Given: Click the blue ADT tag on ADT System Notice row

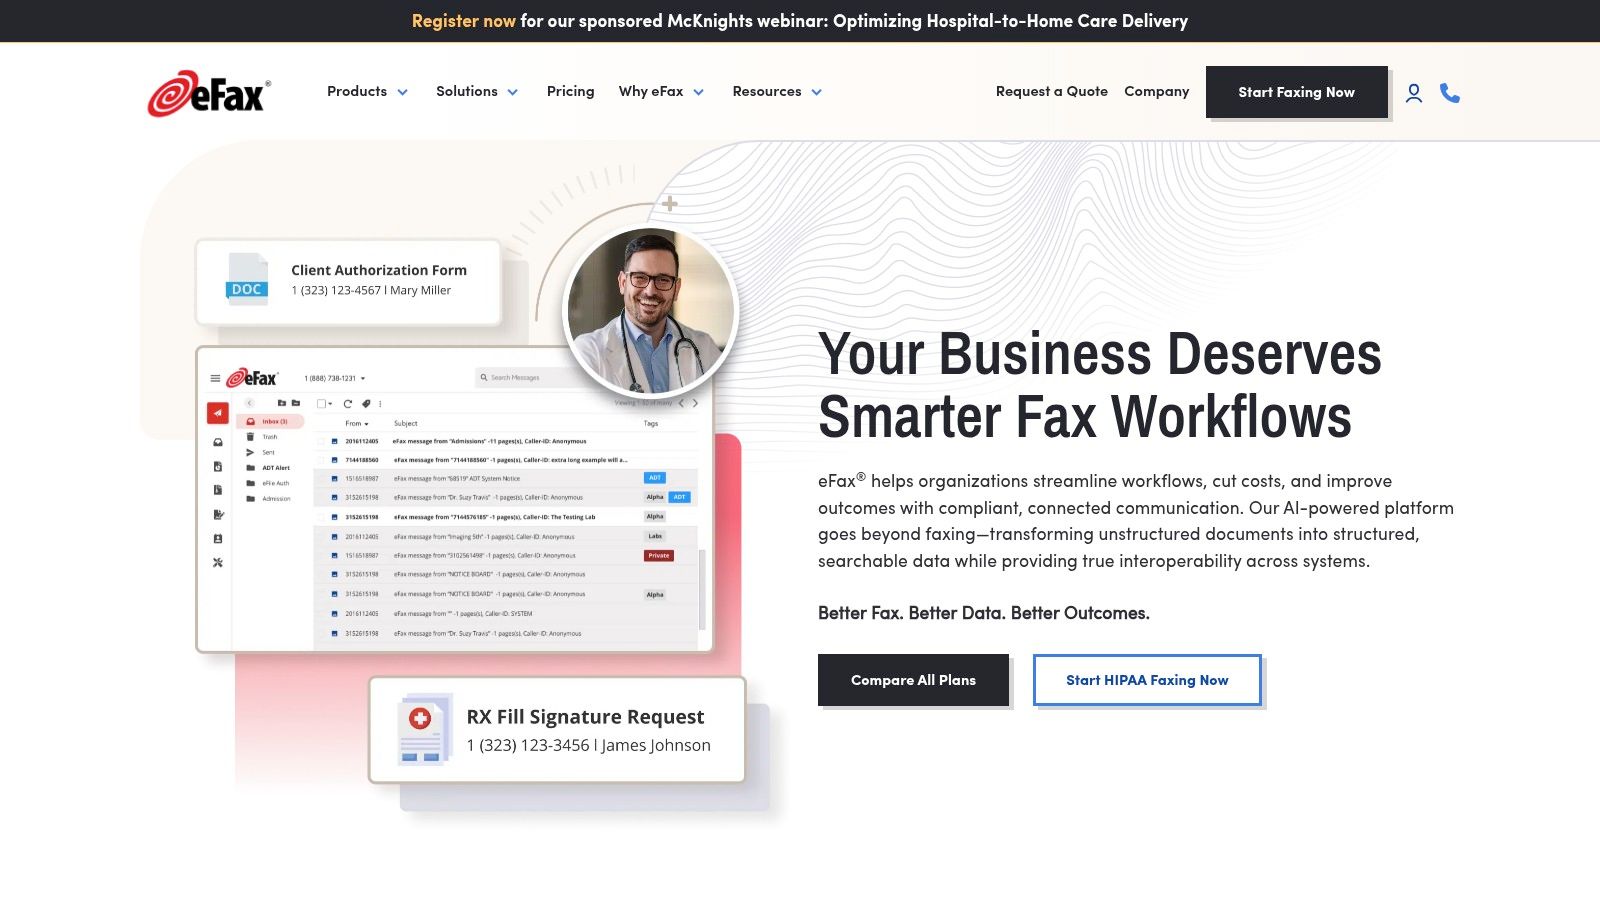Looking at the screenshot, I should point(655,478).
